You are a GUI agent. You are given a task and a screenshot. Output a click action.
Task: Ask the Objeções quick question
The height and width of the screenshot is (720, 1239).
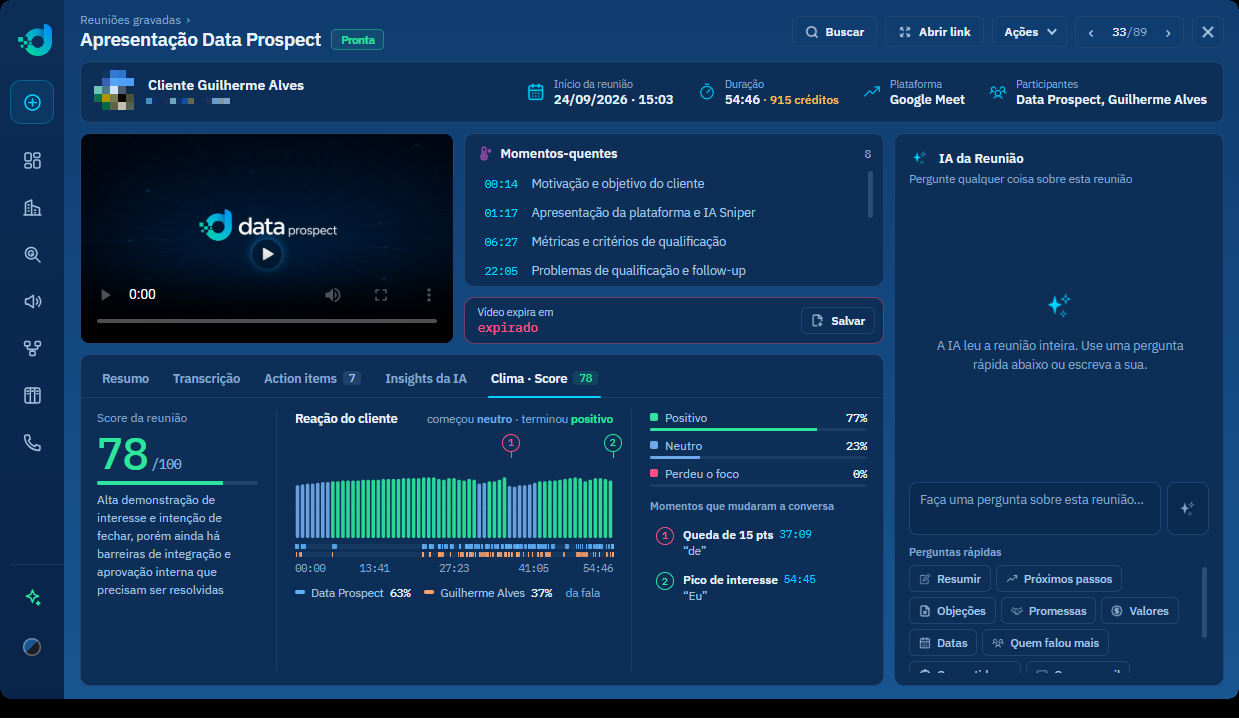coord(952,611)
